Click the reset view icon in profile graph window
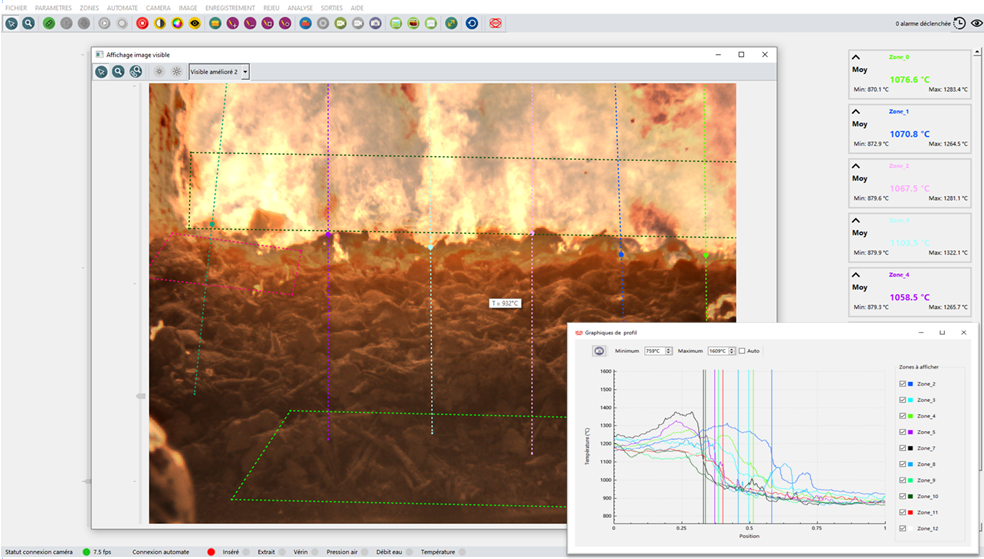The image size is (984, 559). (599, 351)
